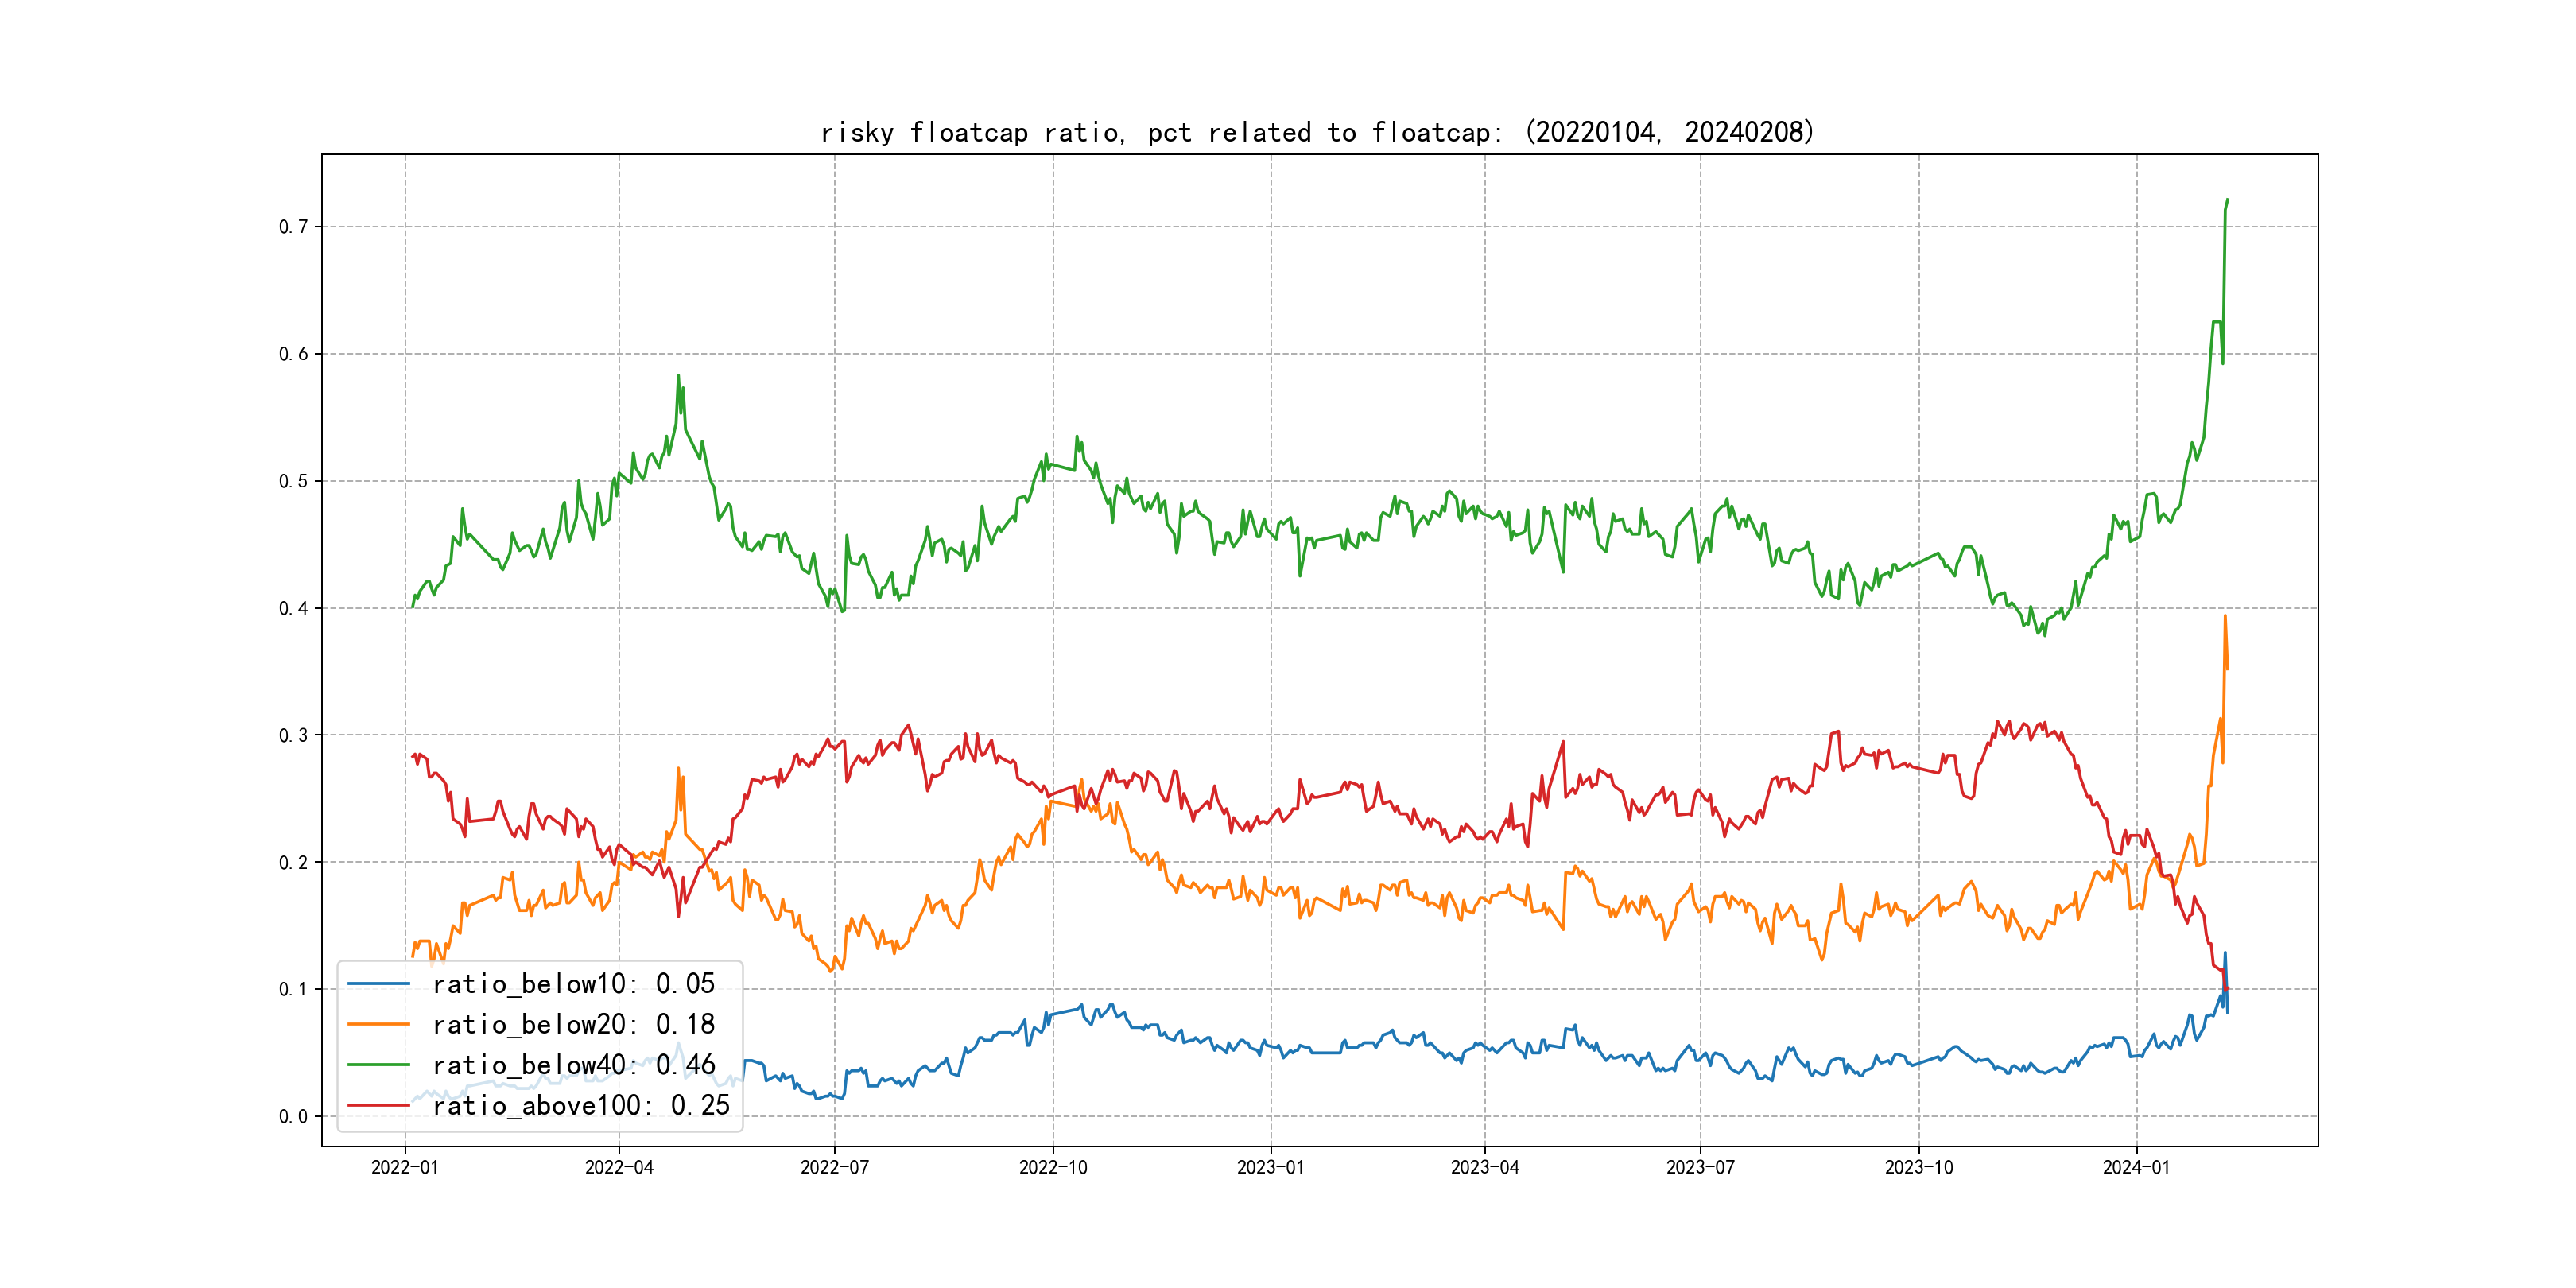Select the 'ratio_above100: 0.25' legend label

[581, 1105]
